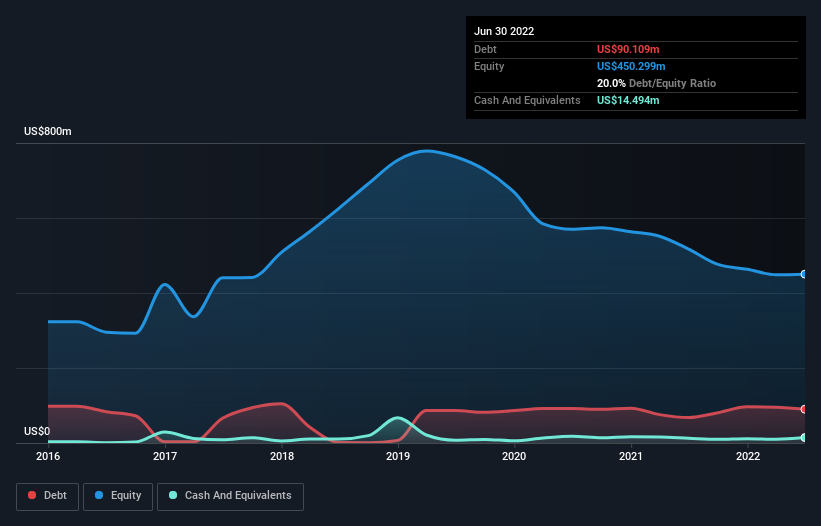Click the US$90.109m debt value

(x=628, y=49)
